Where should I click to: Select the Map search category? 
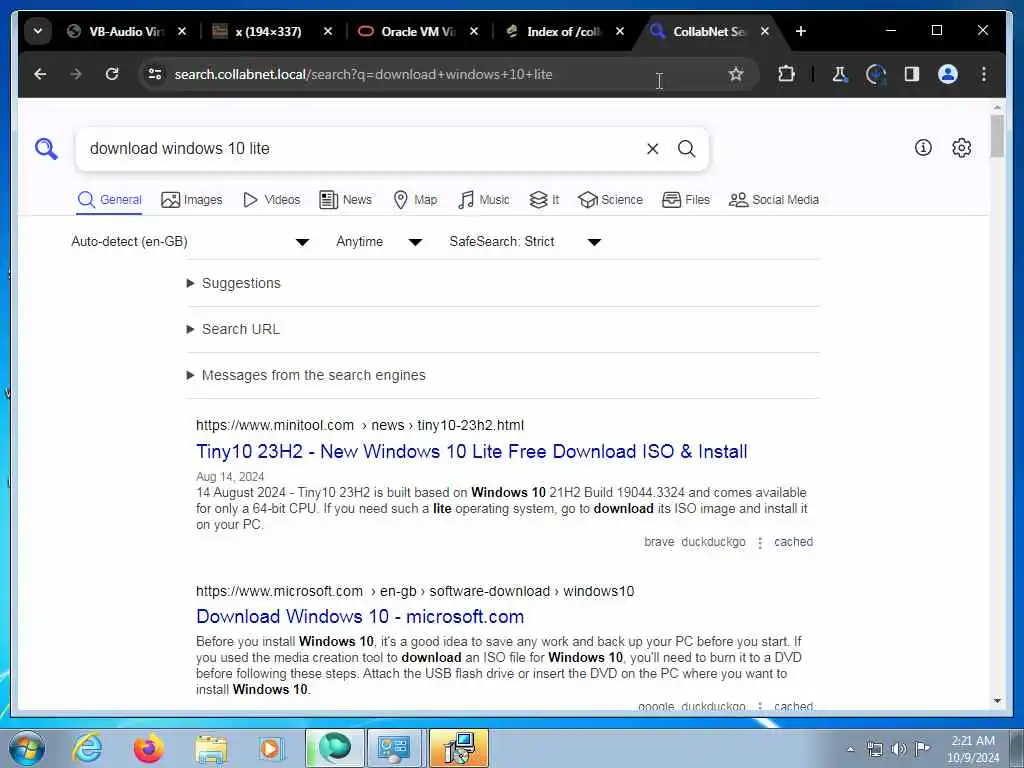415,200
